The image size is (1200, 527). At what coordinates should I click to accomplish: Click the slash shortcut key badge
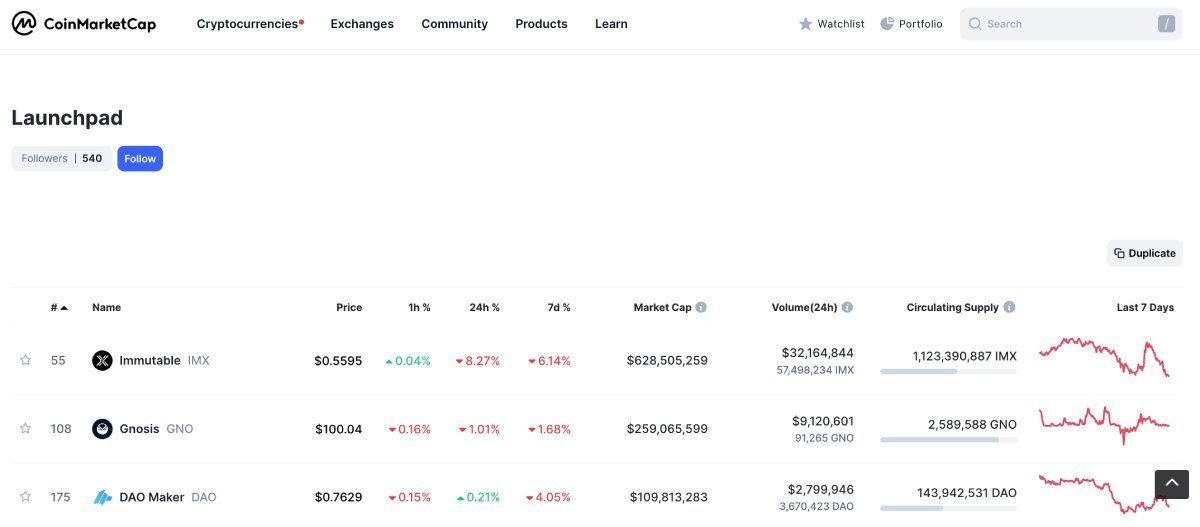click(x=1166, y=24)
